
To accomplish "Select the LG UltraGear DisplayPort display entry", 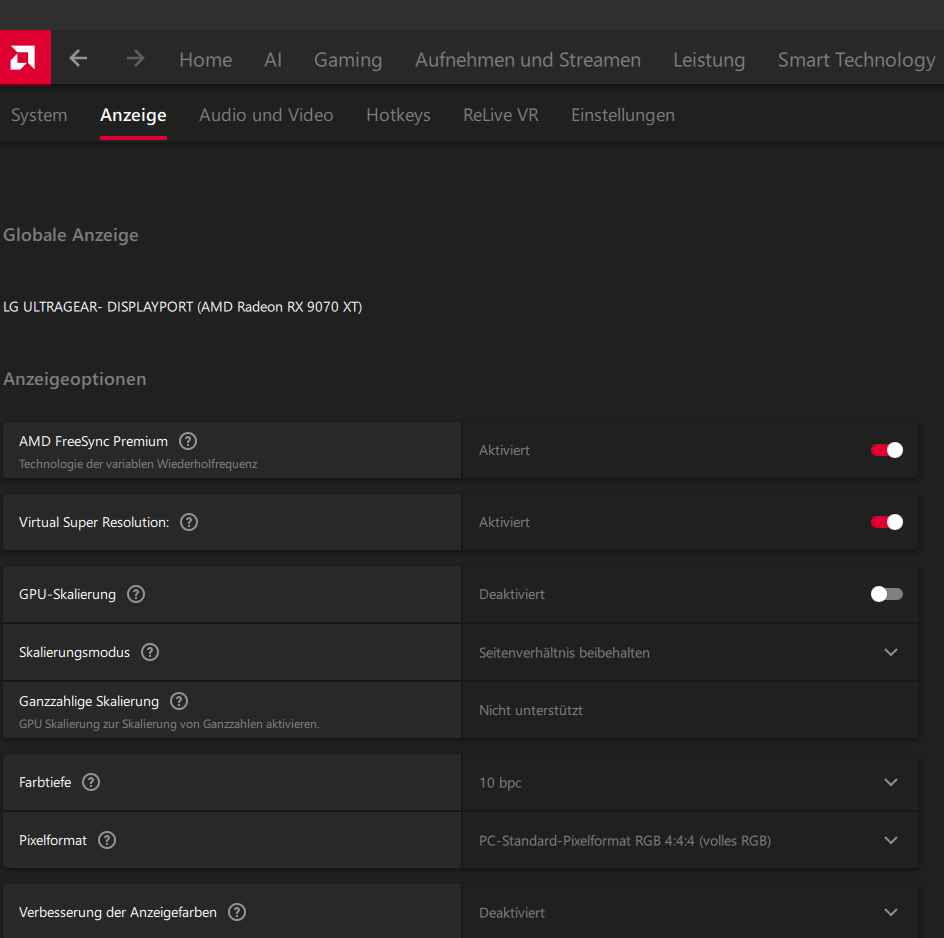I will 183,307.
